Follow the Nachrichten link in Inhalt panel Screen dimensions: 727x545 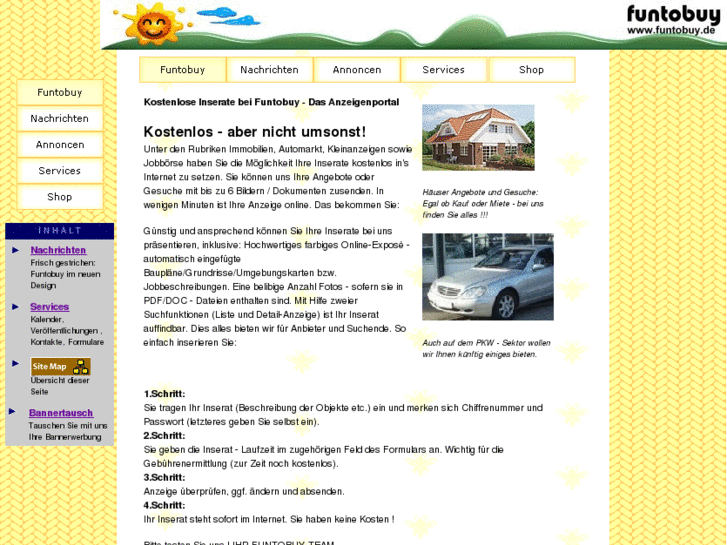tap(58, 250)
